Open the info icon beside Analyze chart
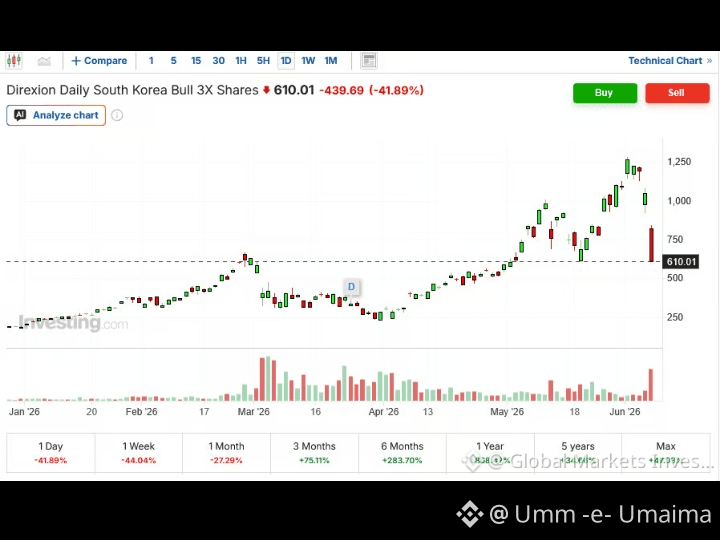This screenshot has width=720, height=540. tap(117, 115)
